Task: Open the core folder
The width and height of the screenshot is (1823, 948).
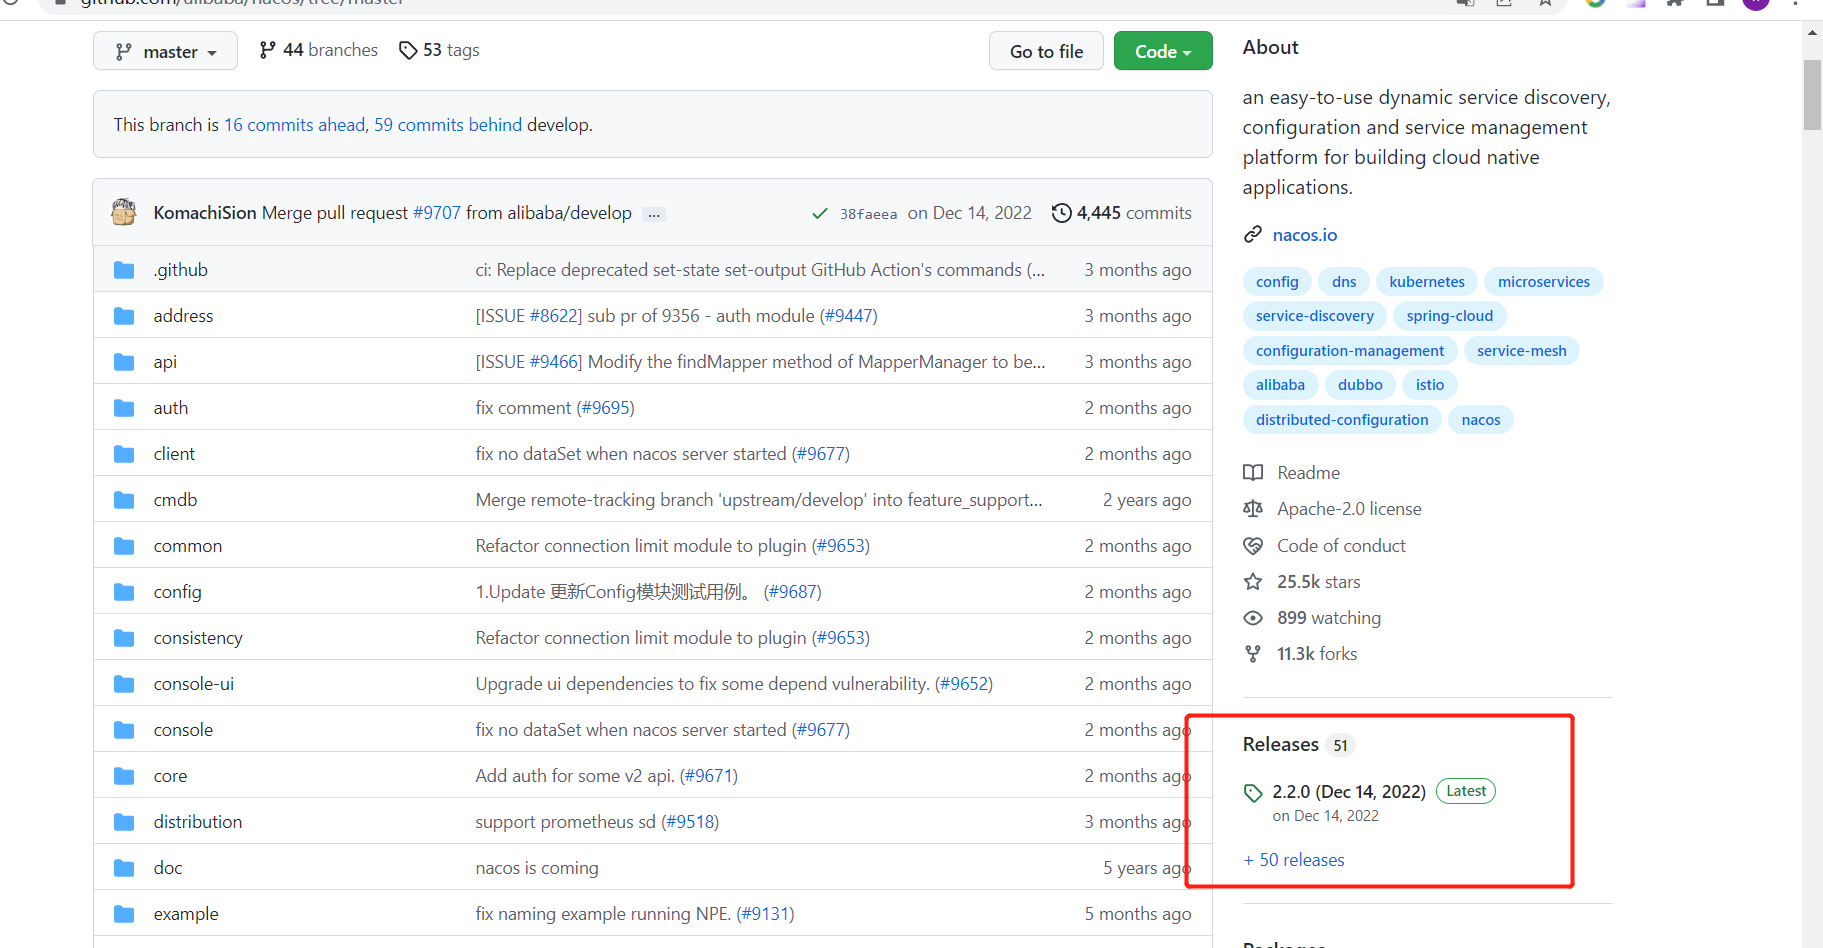Action: (x=170, y=776)
